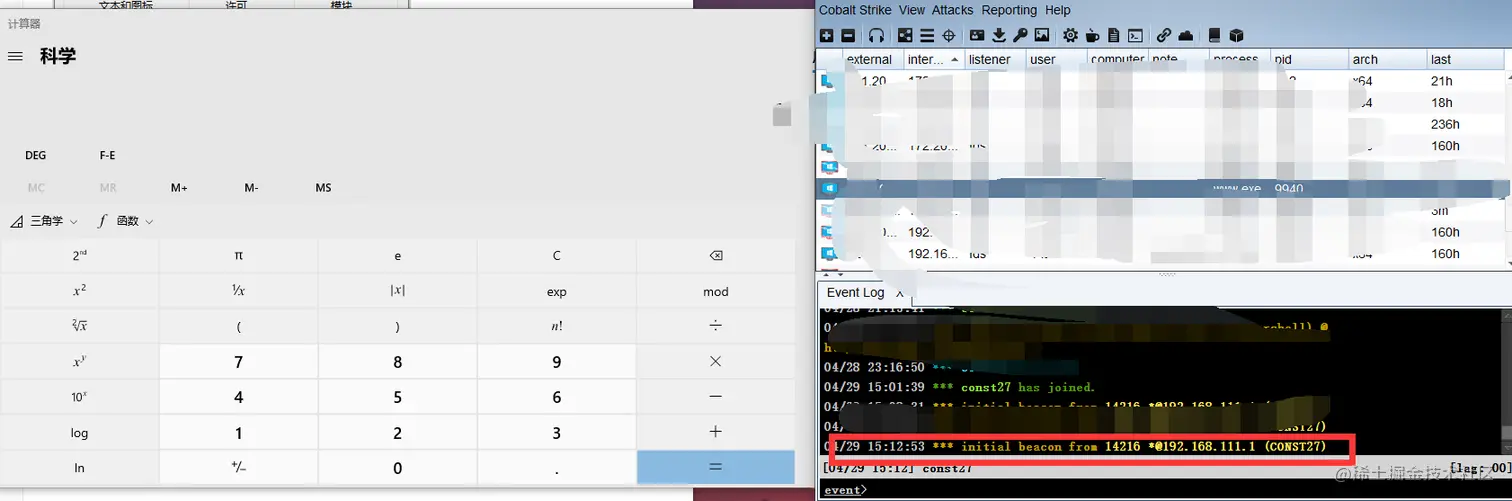The image size is (1512, 501).
Task: Open the calculator hamburger navigation menu
Action: coord(15,57)
